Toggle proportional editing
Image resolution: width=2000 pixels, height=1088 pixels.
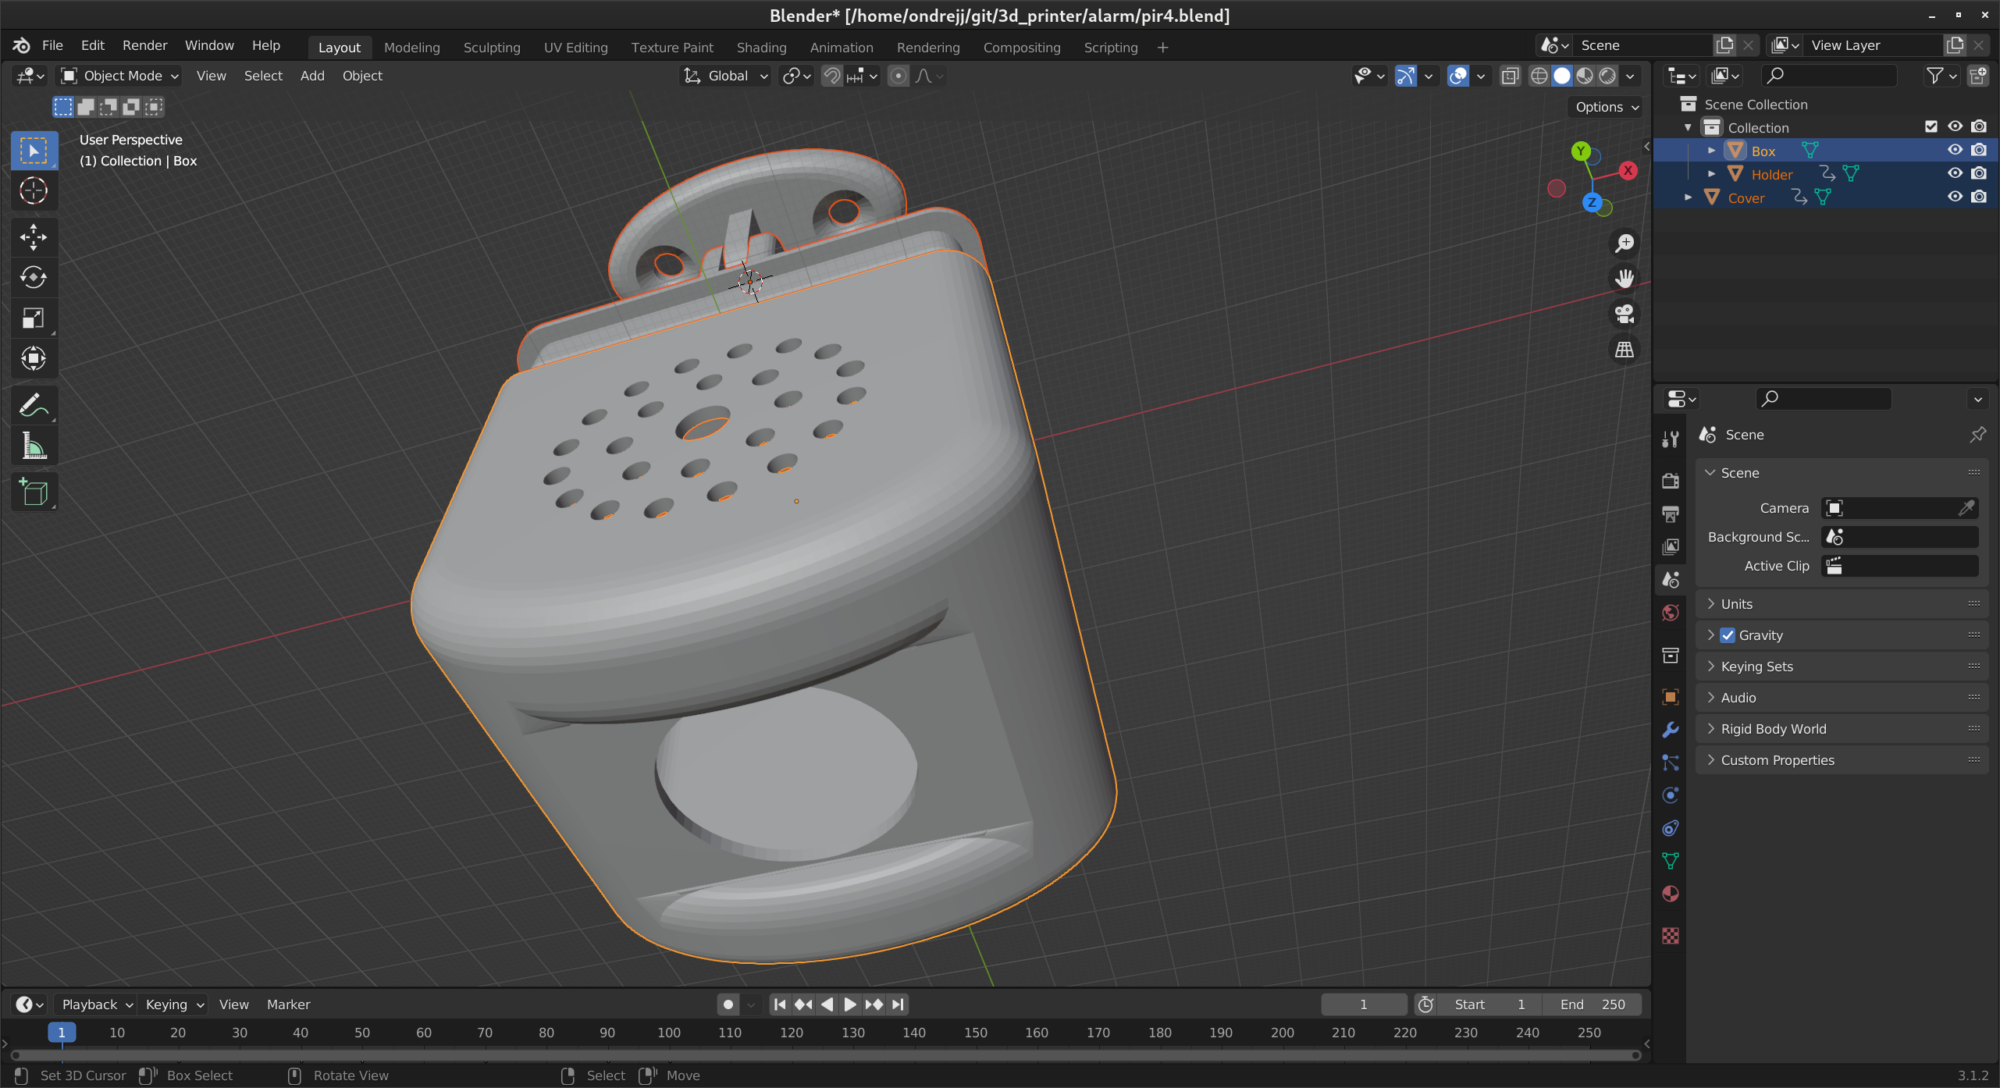(x=898, y=76)
